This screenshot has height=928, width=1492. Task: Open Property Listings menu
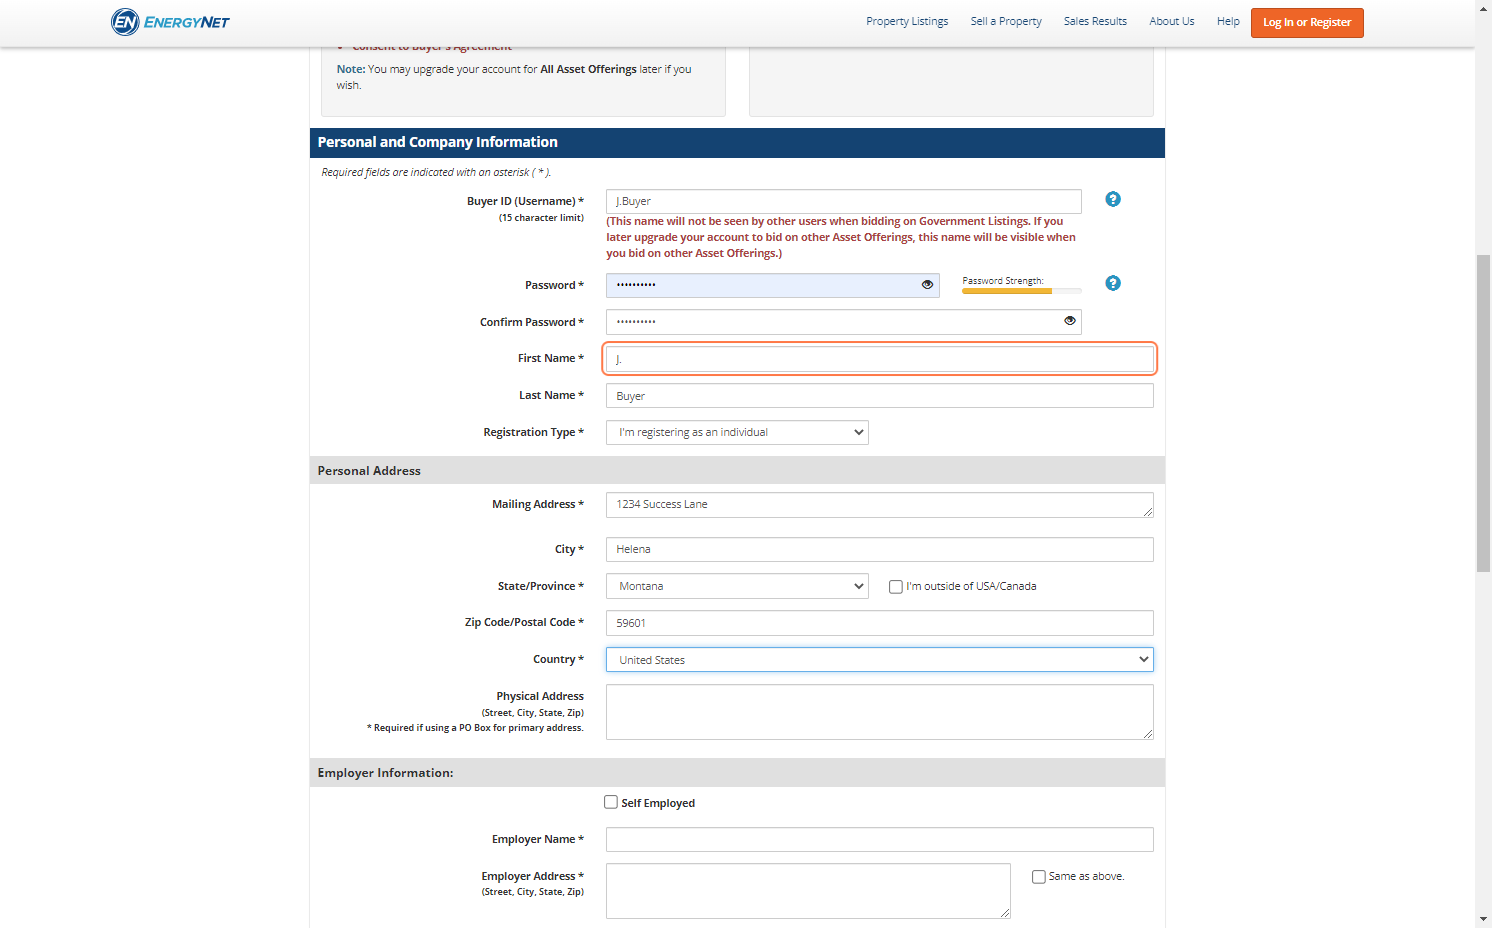(x=907, y=21)
